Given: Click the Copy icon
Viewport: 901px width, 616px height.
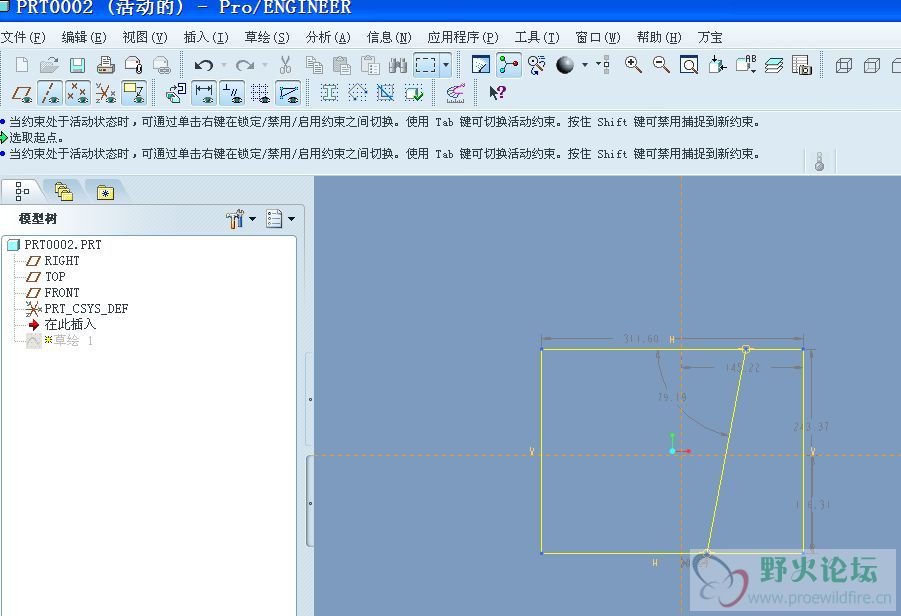Looking at the screenshot, I should pyautogui.click(x=314, y=64).
